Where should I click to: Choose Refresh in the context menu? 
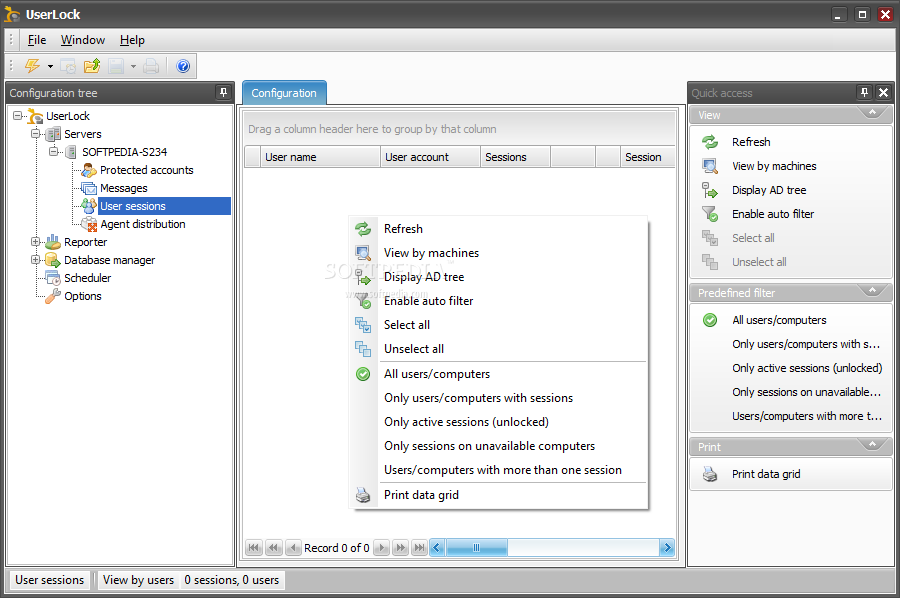pyautogui.click(x=498, y=228)
